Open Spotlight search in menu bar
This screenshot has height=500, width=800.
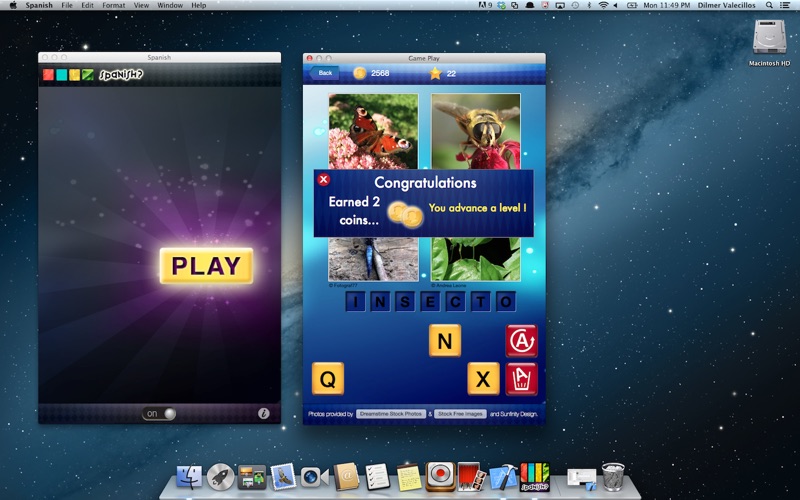pos(769,5)
